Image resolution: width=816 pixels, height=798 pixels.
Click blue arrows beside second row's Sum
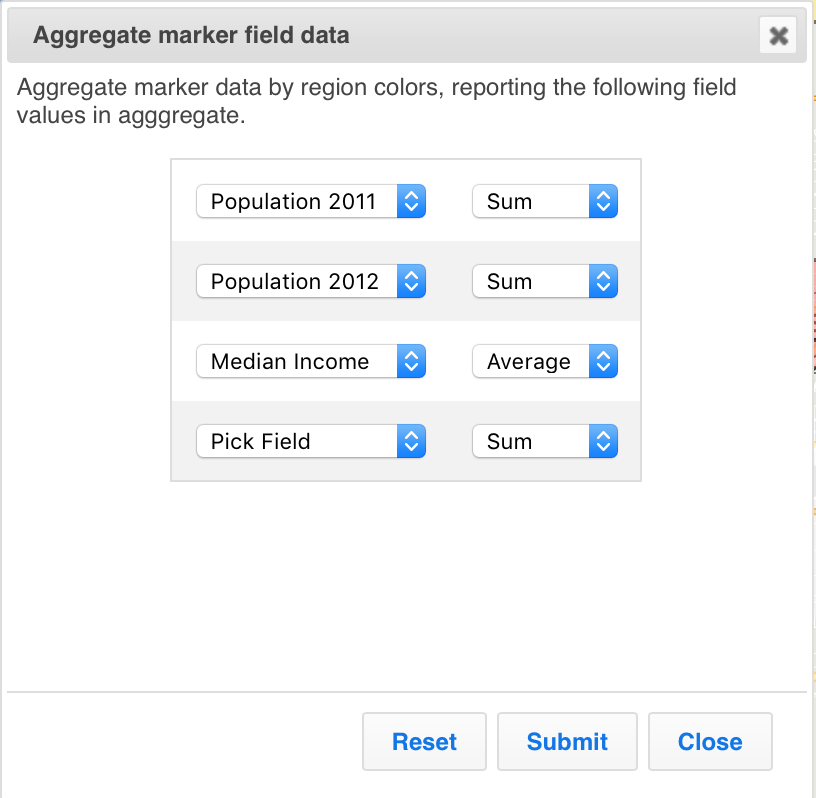(603, 281)
